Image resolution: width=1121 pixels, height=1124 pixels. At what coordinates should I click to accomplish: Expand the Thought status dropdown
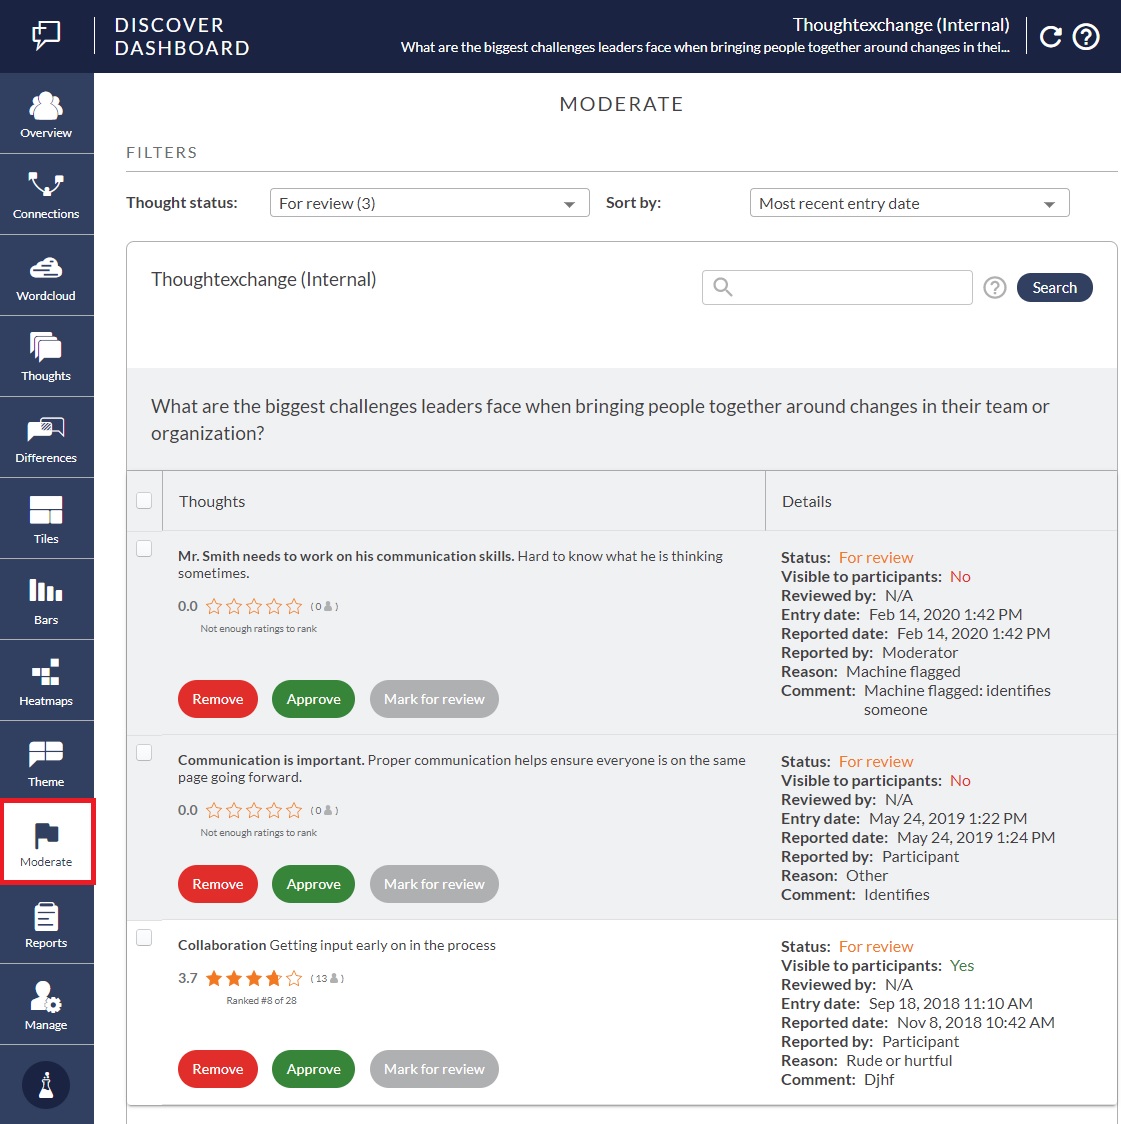(429, 203)
